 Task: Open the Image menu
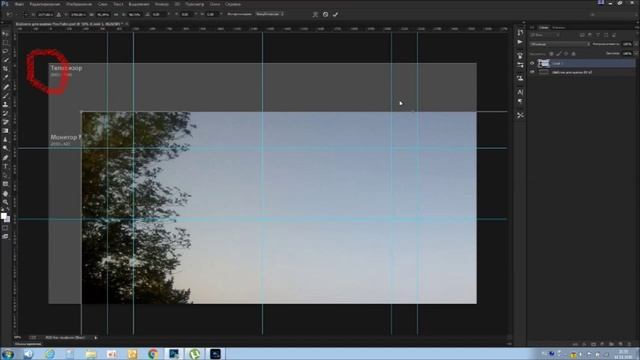tap(79, 4)
